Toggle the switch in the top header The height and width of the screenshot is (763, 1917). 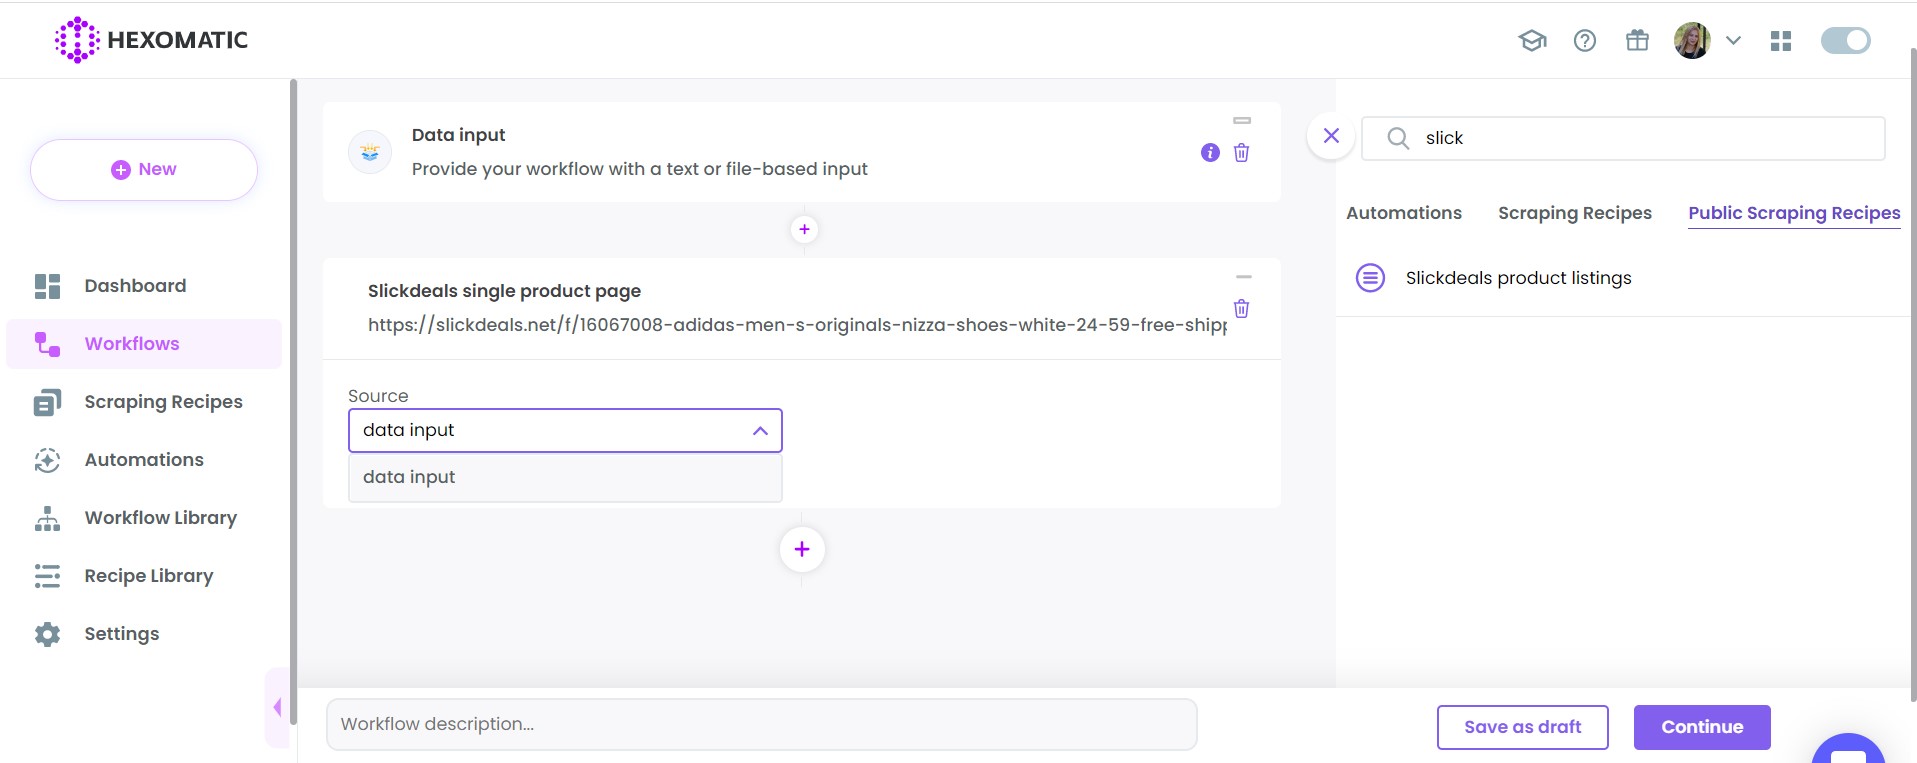coord(1845,41)
